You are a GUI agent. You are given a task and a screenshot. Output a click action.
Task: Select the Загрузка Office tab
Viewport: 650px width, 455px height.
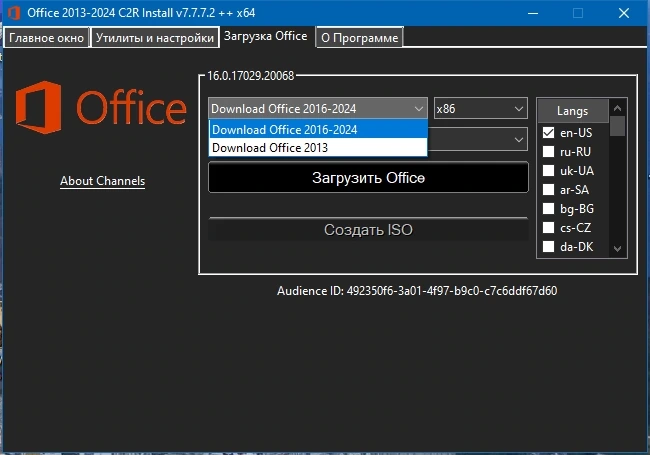point(266,36)
